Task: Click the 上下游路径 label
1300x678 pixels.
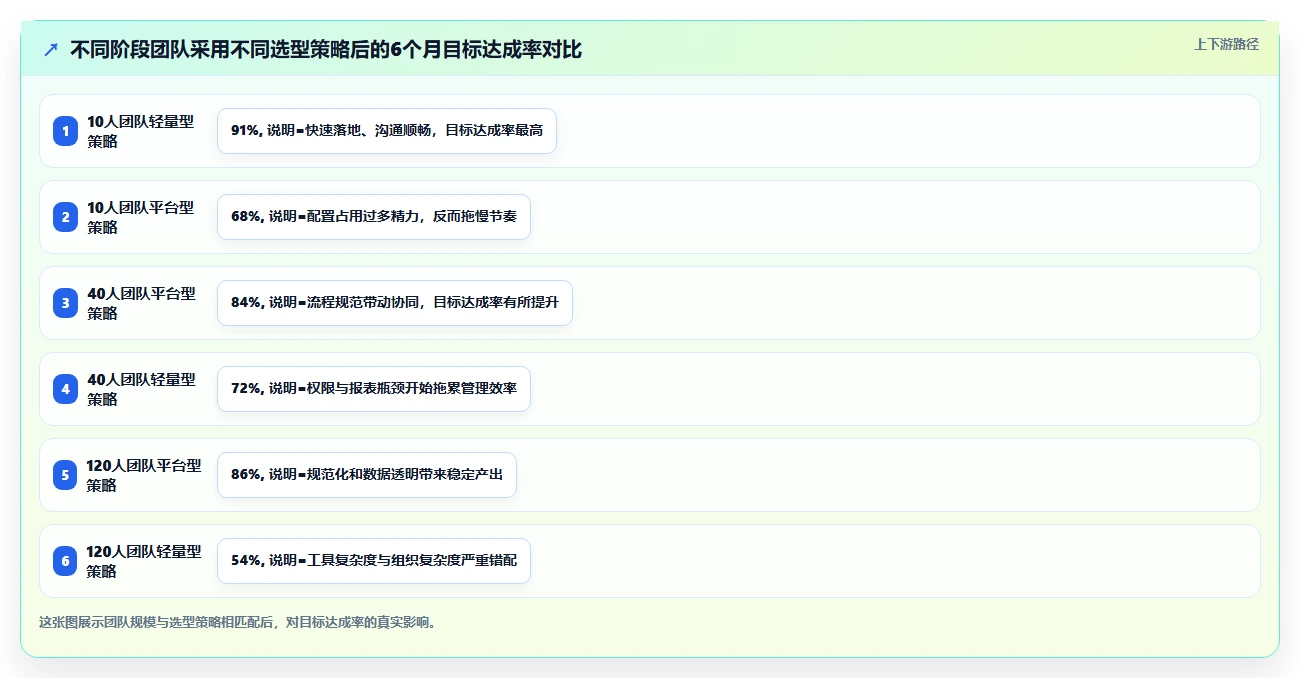Action: pos(1226,44)
